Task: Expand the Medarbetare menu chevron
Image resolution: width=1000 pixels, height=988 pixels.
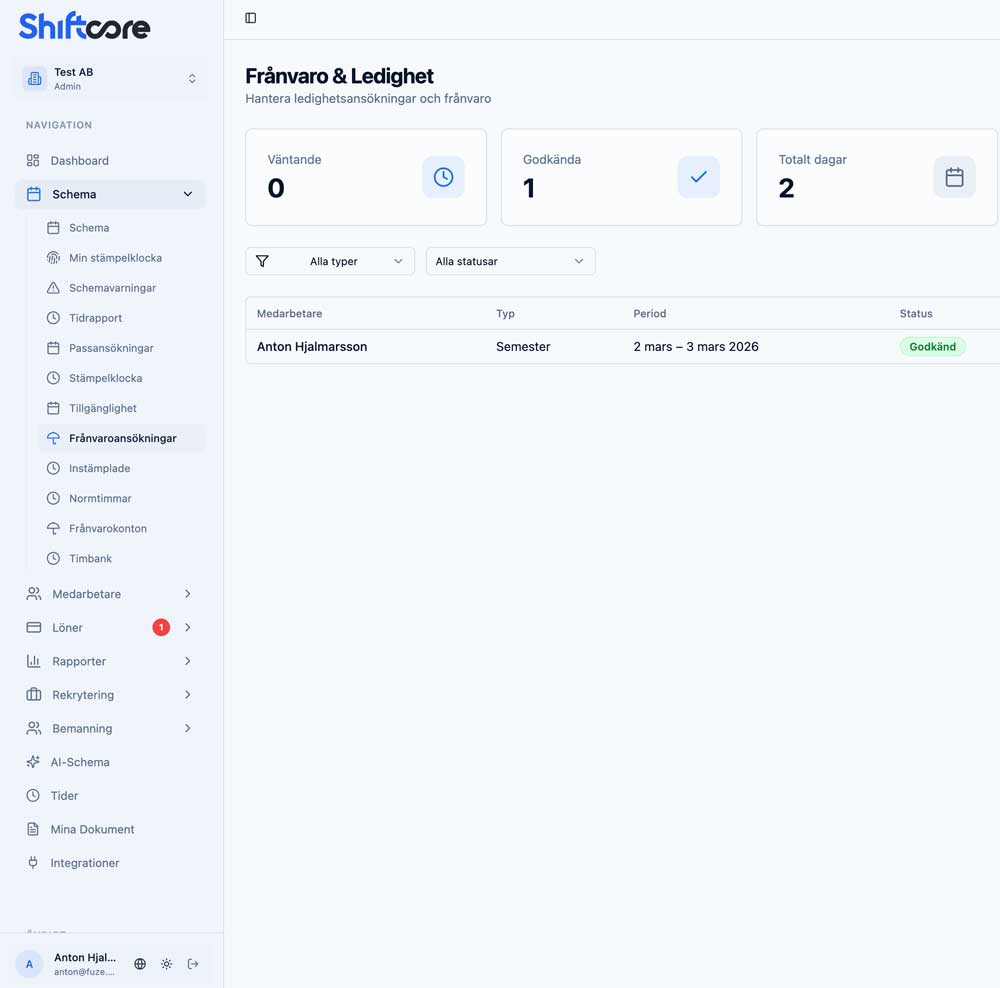Action: (x=188, y=594)
